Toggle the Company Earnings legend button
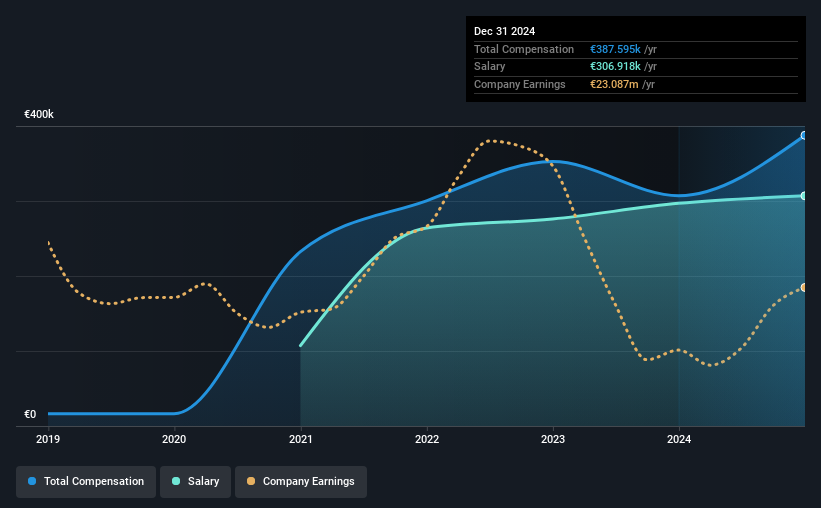The width and height of the screenshot is (821, 508). [x=301, y=481]
